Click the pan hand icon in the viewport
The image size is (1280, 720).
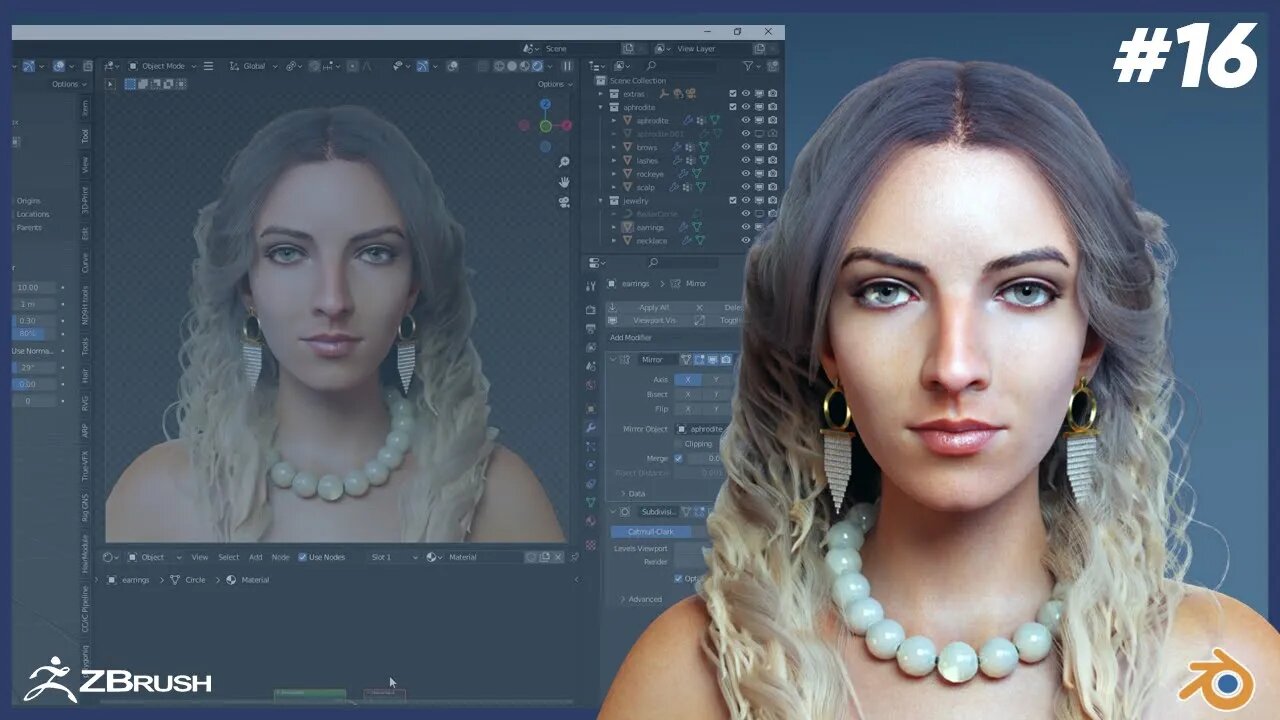(x=564, y=181)
